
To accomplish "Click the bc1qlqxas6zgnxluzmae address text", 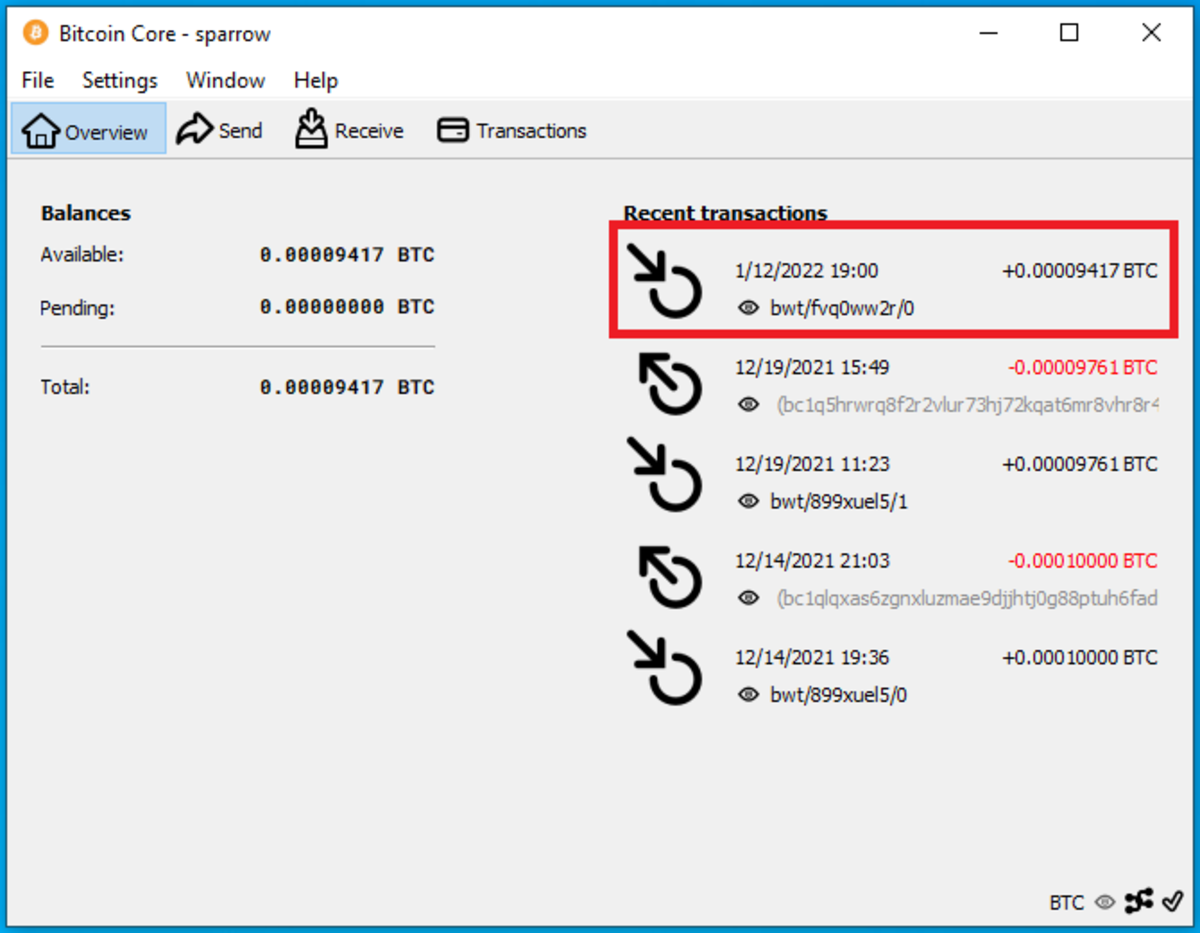I will pos(967,598).
